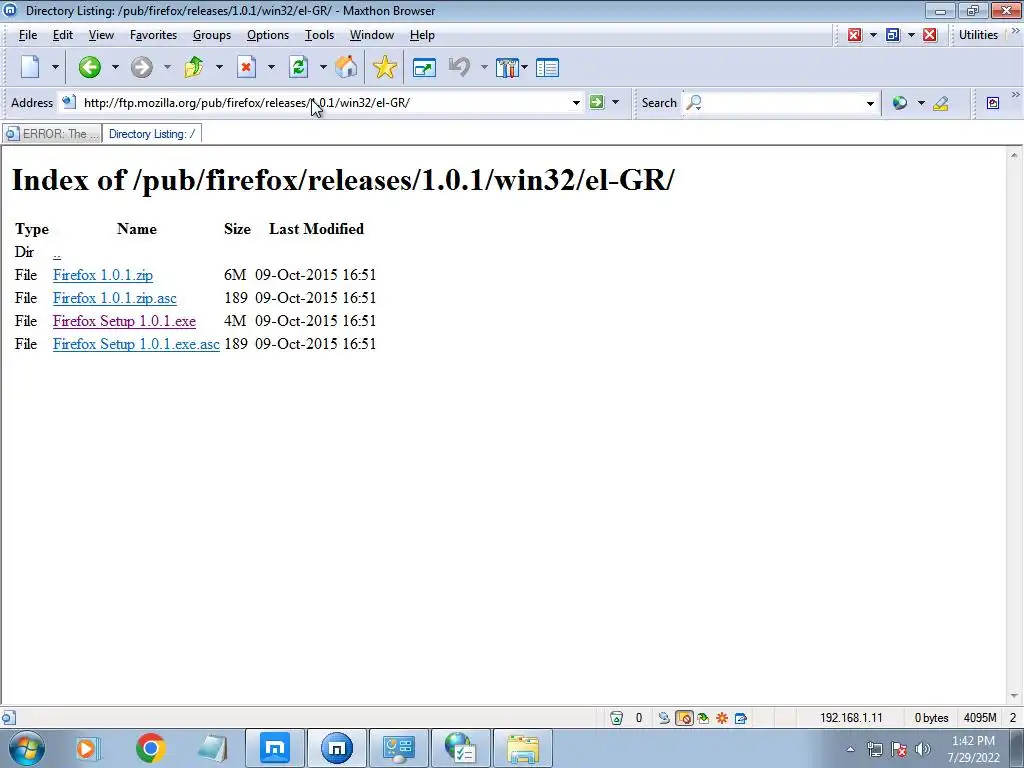
Task: Launch Google Chrome from the taskbar
Action: 150,748
